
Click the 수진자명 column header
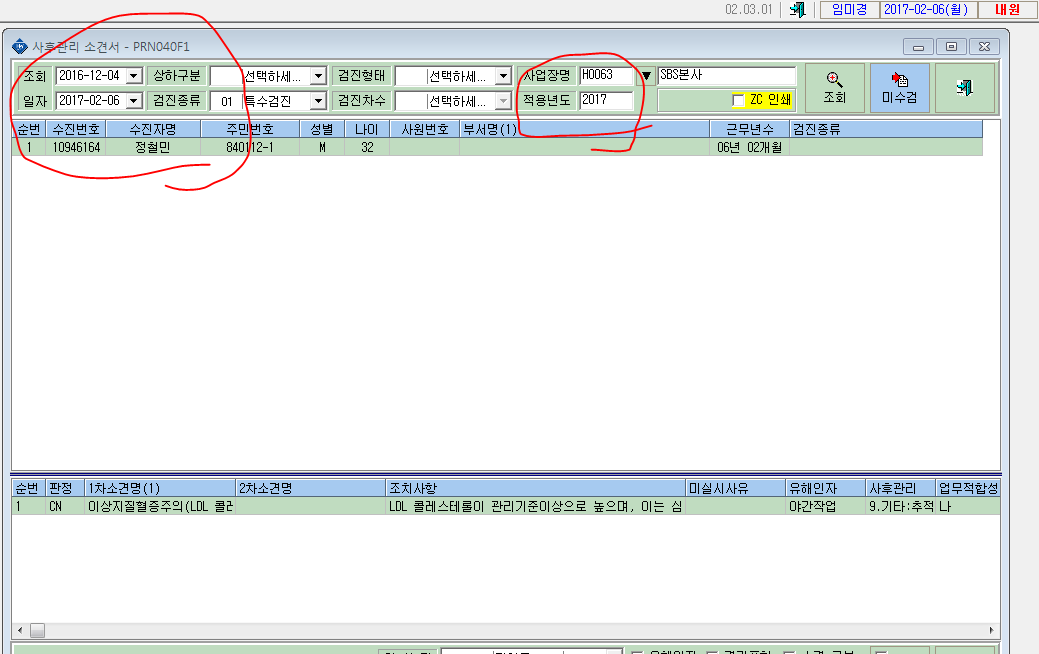(x=153, y=129)
